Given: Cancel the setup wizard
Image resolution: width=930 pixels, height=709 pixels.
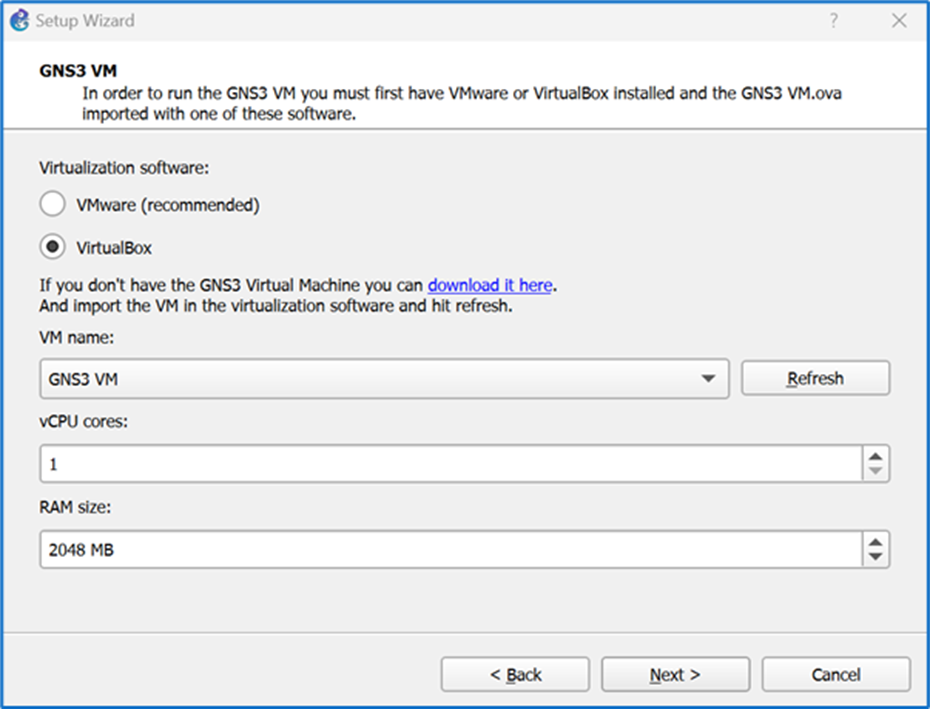Looking at the screenshot, I should click(x=836, y=675).
